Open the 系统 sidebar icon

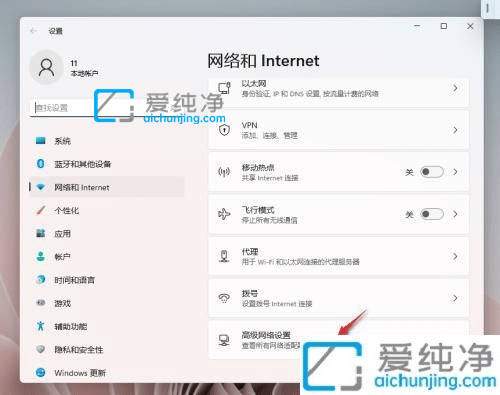point(41,141)
